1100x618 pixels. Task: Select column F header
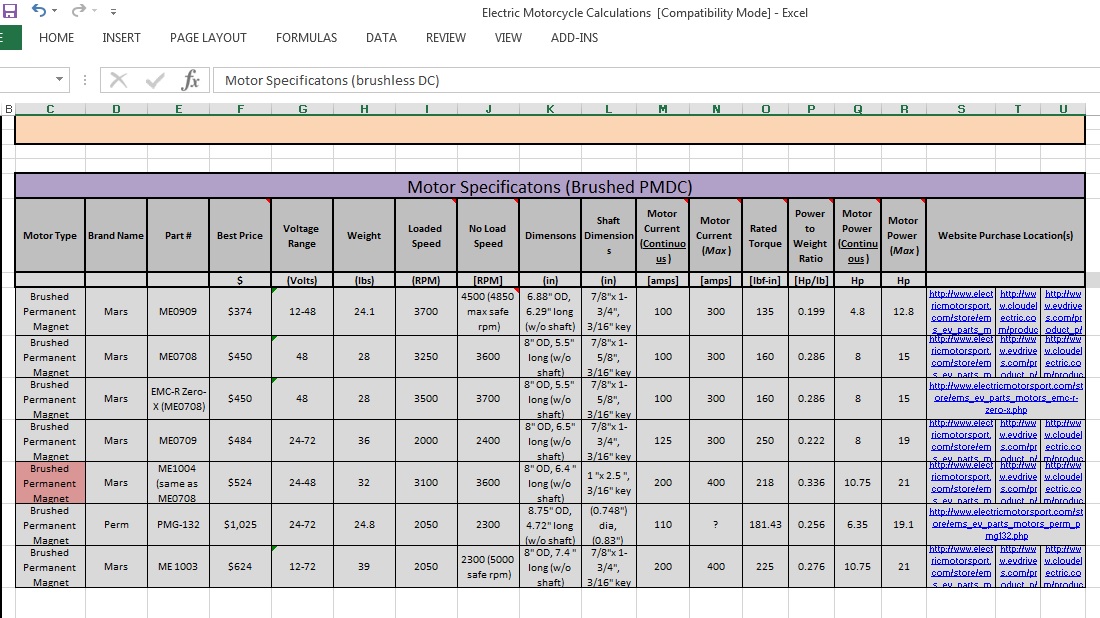click(x=240, y=109)
